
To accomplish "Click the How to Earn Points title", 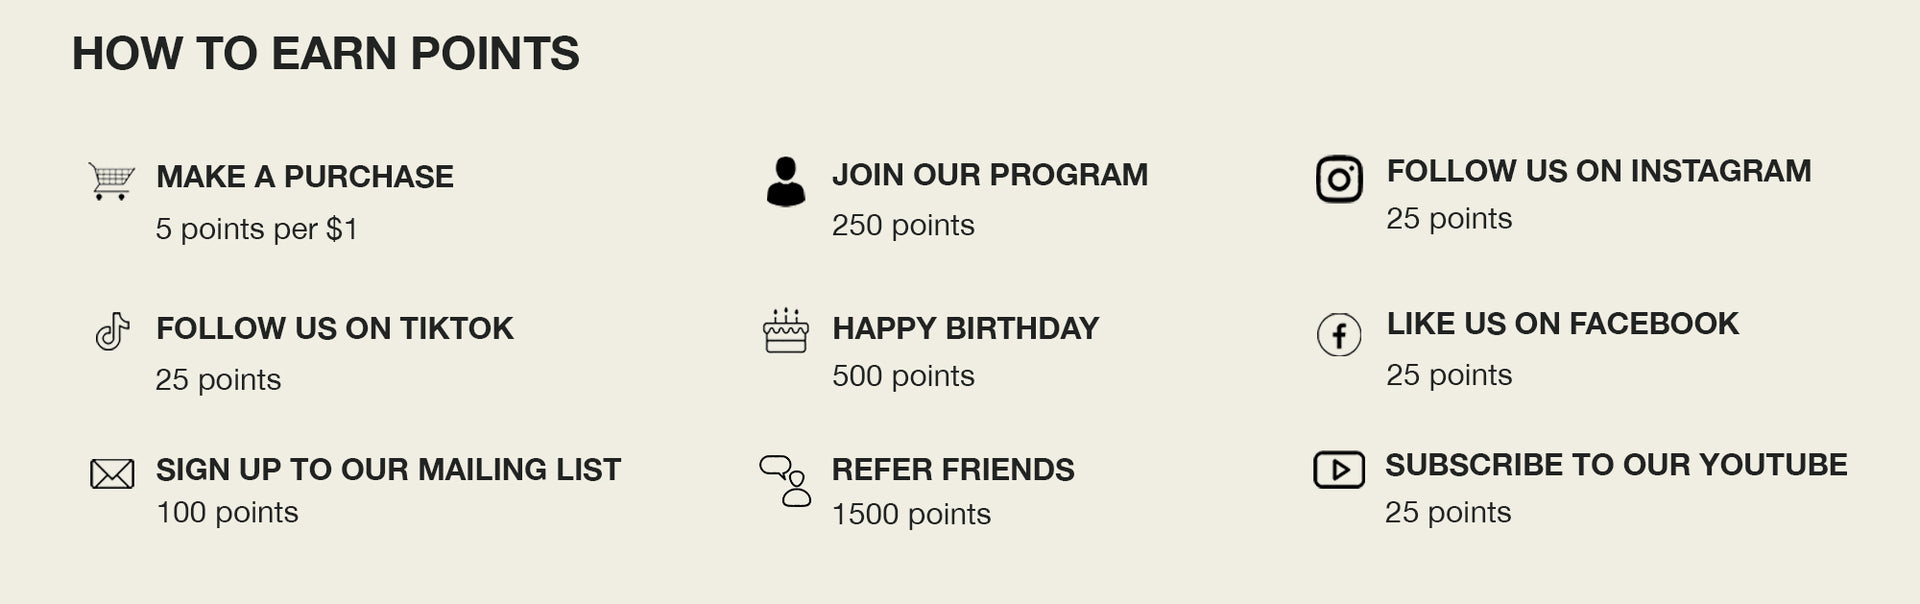I will tap(326, 54).
